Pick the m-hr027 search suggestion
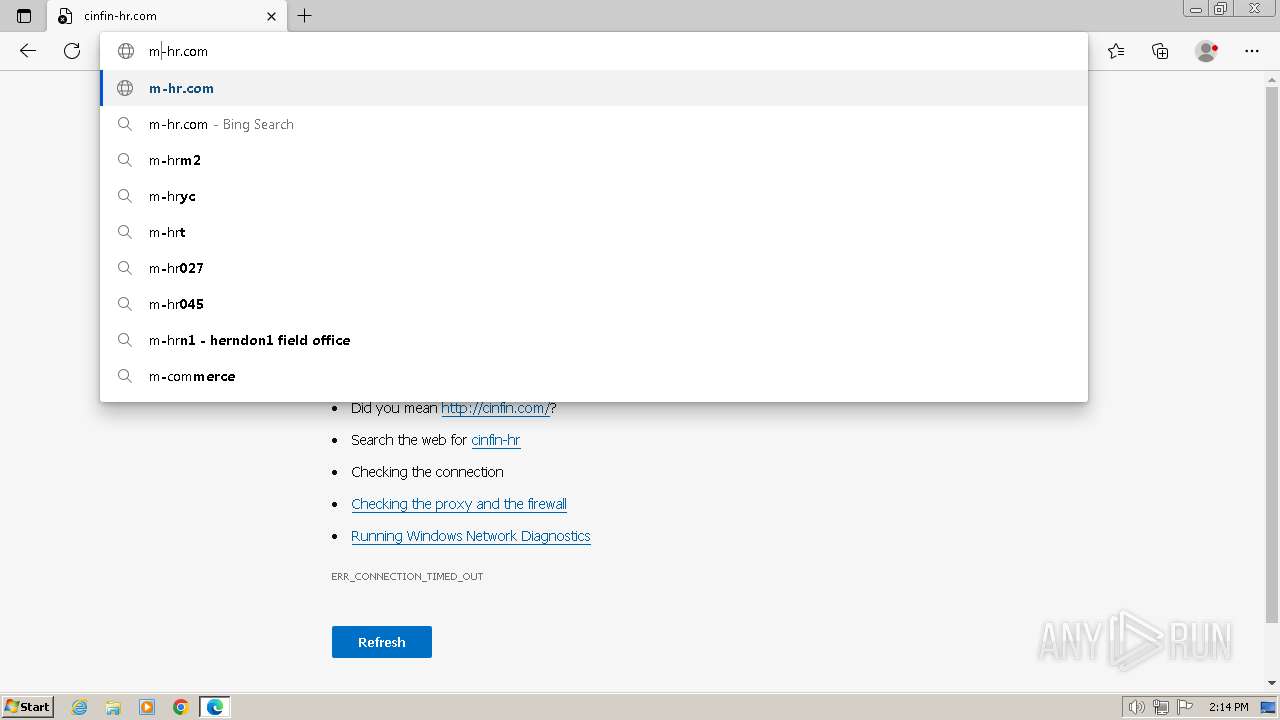Image resolution: width=1280 pixels, height=720 pixels. tap(594, 268)
